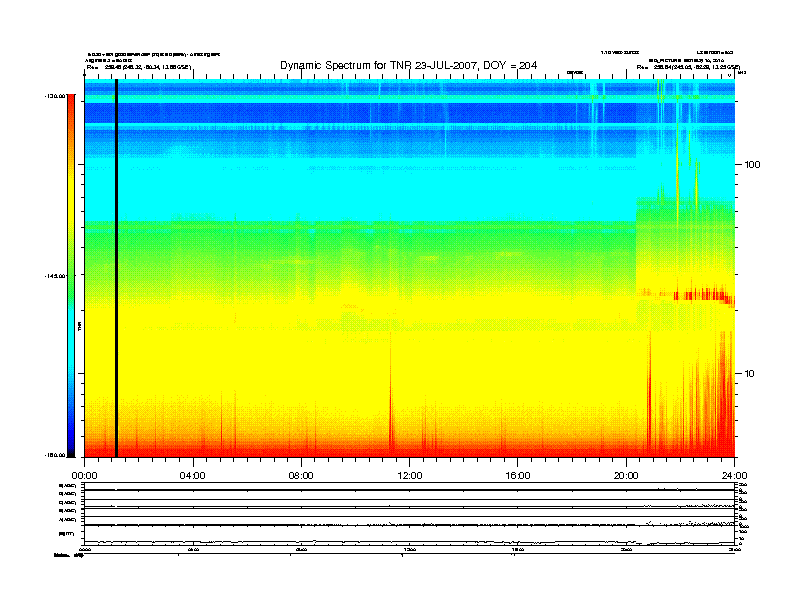Click the black vertical line in the spectrum
The image size is (792, 612).
116,268
